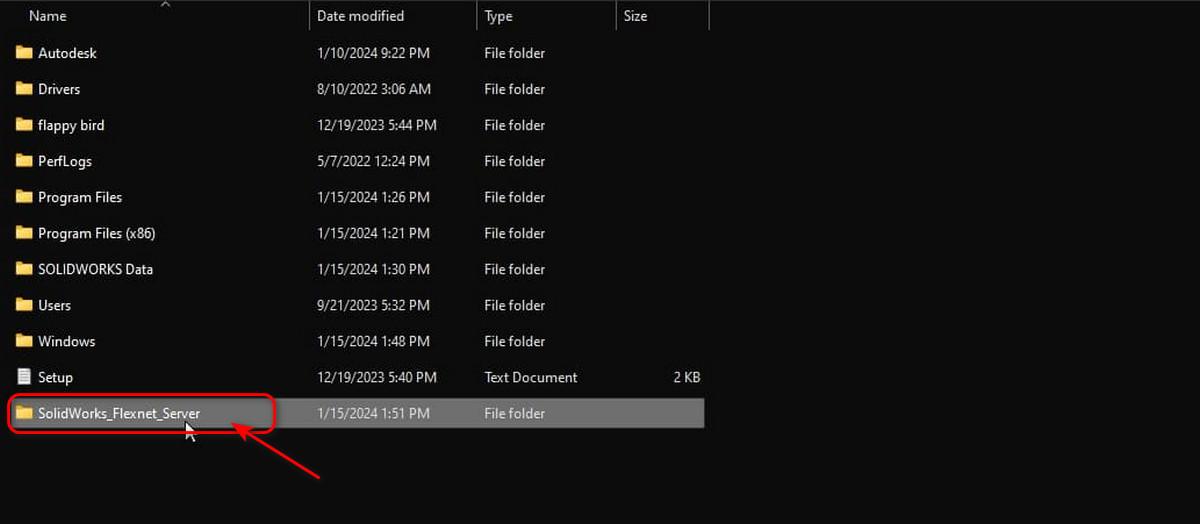Select the Drivers folder name
1200x524 pixels.
click(59, 89)
